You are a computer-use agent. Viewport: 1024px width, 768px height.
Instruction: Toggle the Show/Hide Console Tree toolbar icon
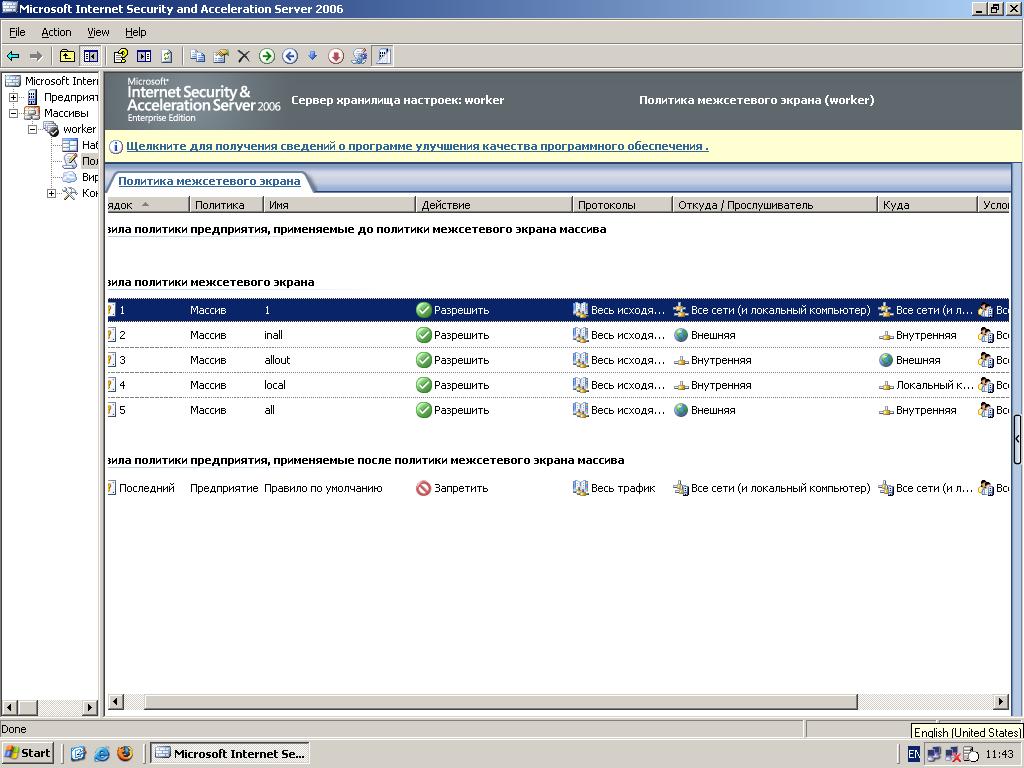point(90,56)
